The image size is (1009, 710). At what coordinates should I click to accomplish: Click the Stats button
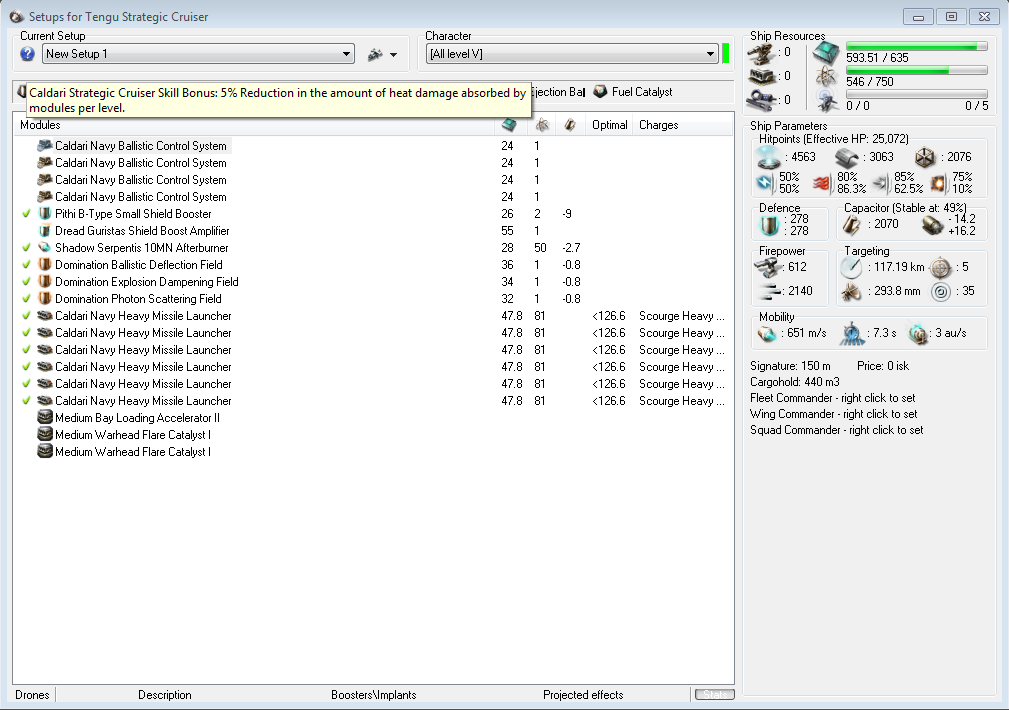(x=714, y=695)
